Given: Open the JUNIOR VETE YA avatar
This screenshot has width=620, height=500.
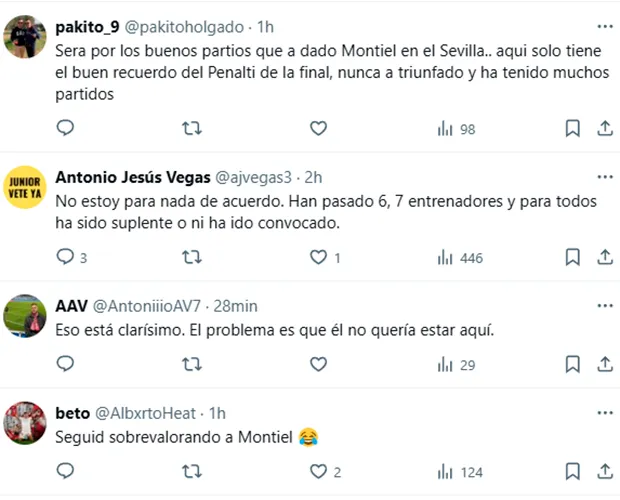Looking at the screenshot, I should [23, 186].
